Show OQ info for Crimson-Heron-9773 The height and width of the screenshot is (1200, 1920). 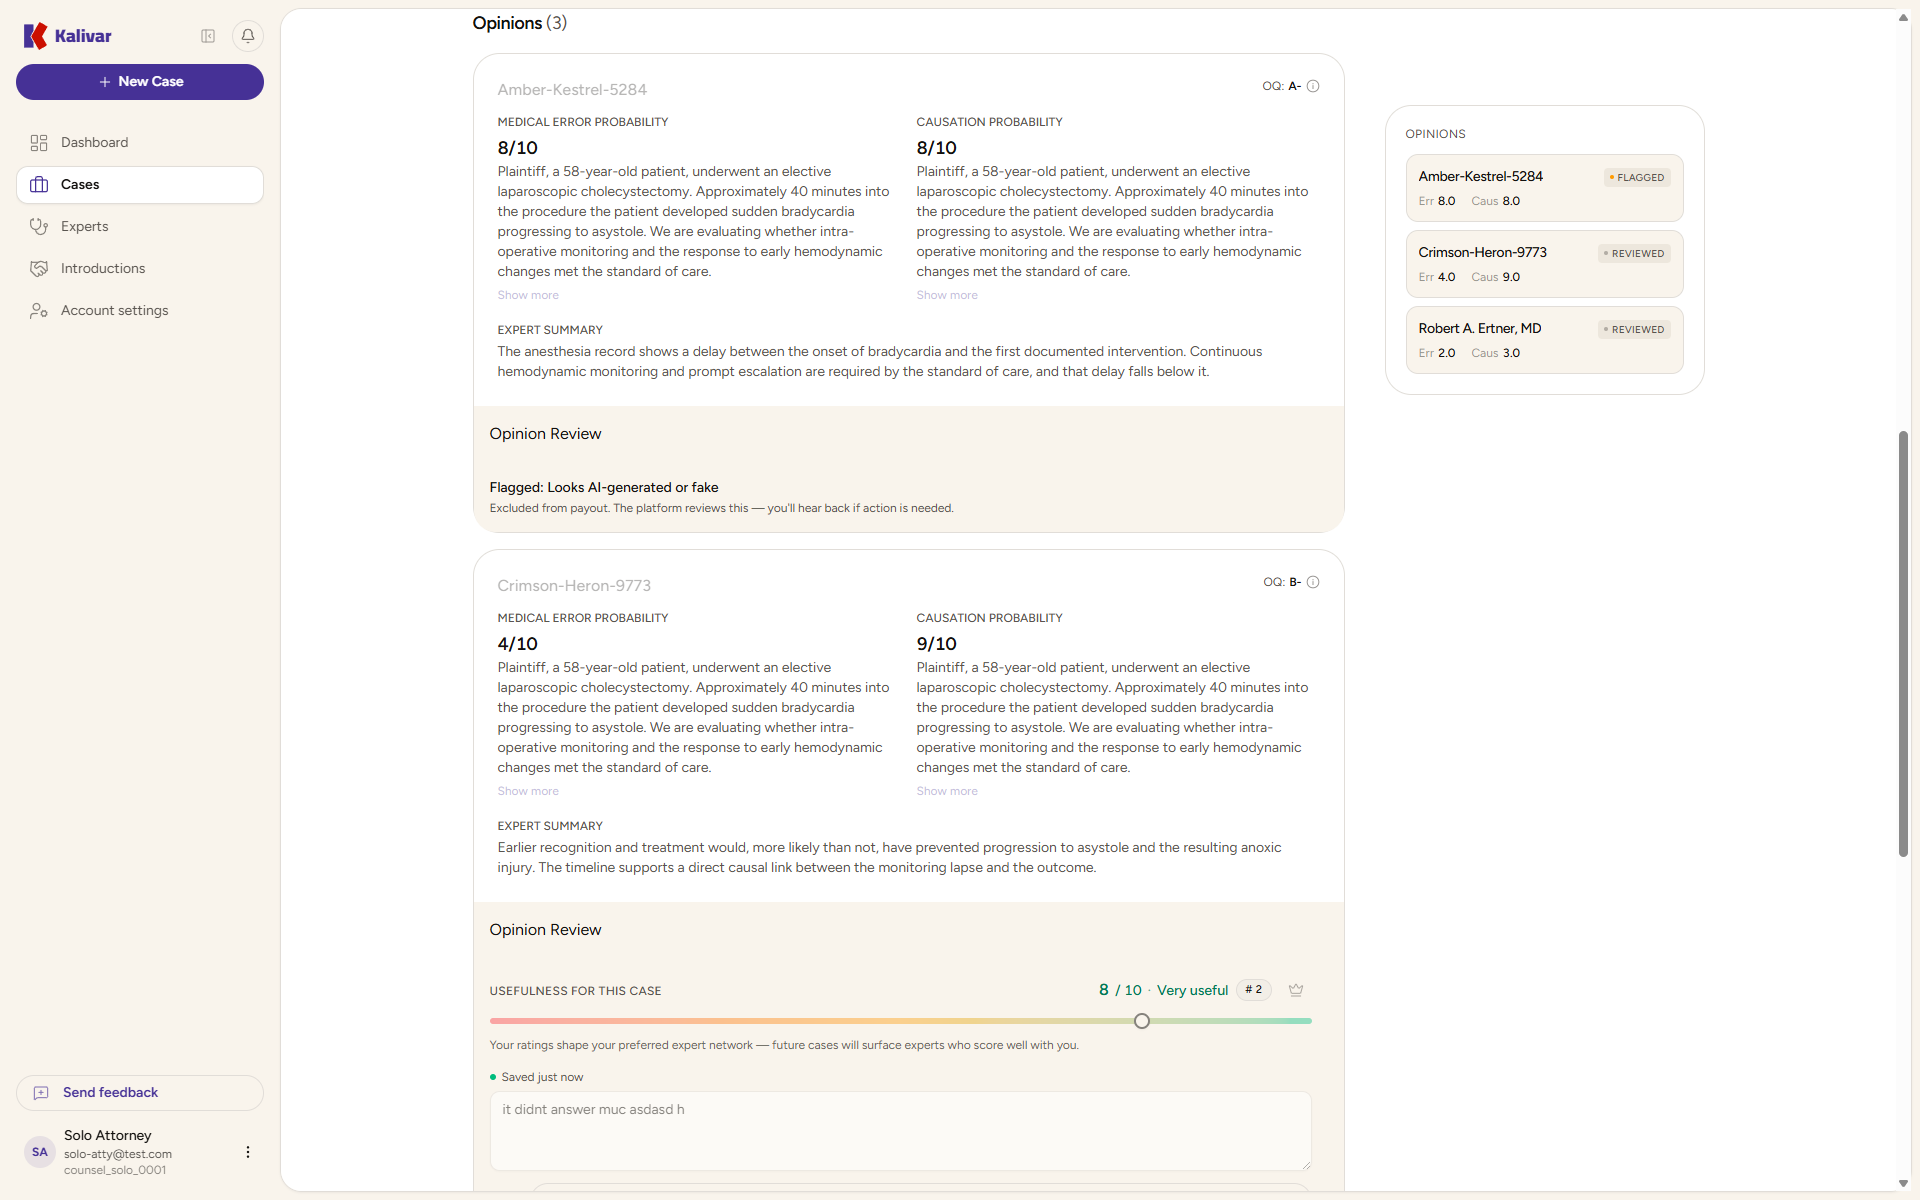1313,582
